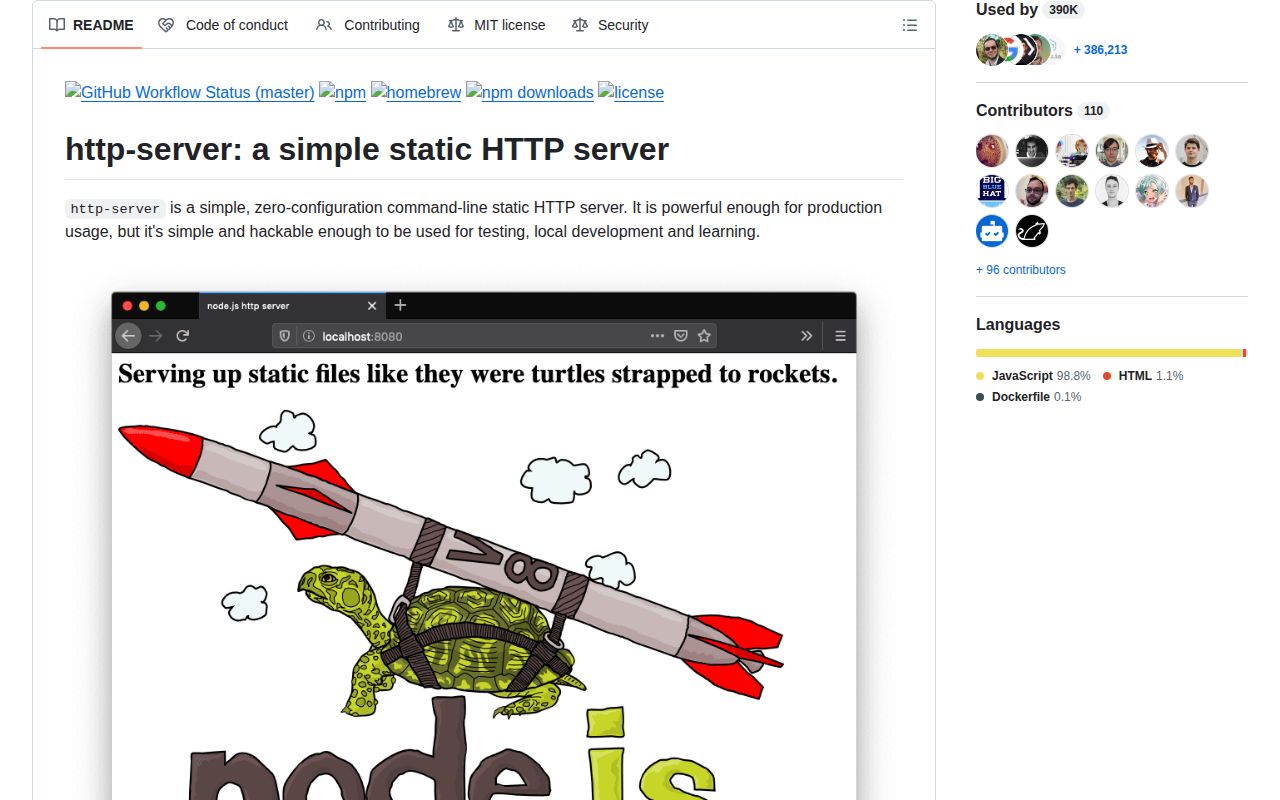Filter by HTML 1.1% language
The height and width of the screenshot is (800, 1280).
pos(1143,376)
